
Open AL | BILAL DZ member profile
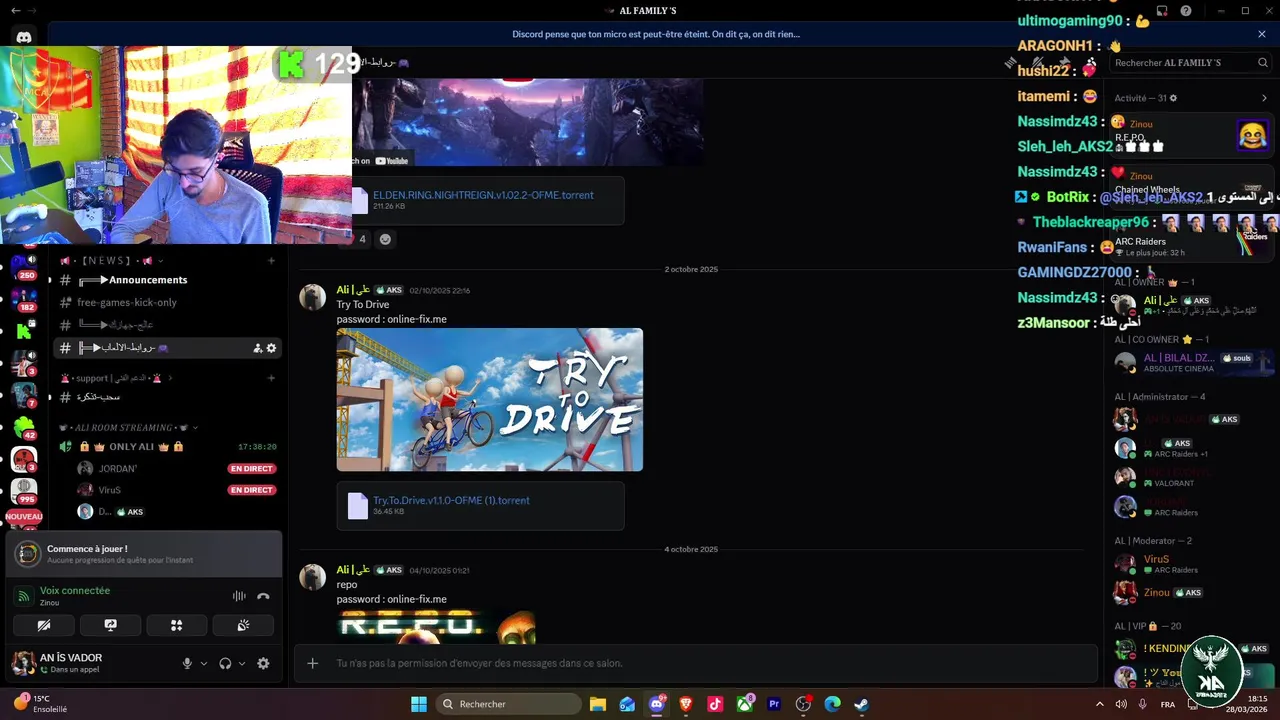tap(1191, 362)
